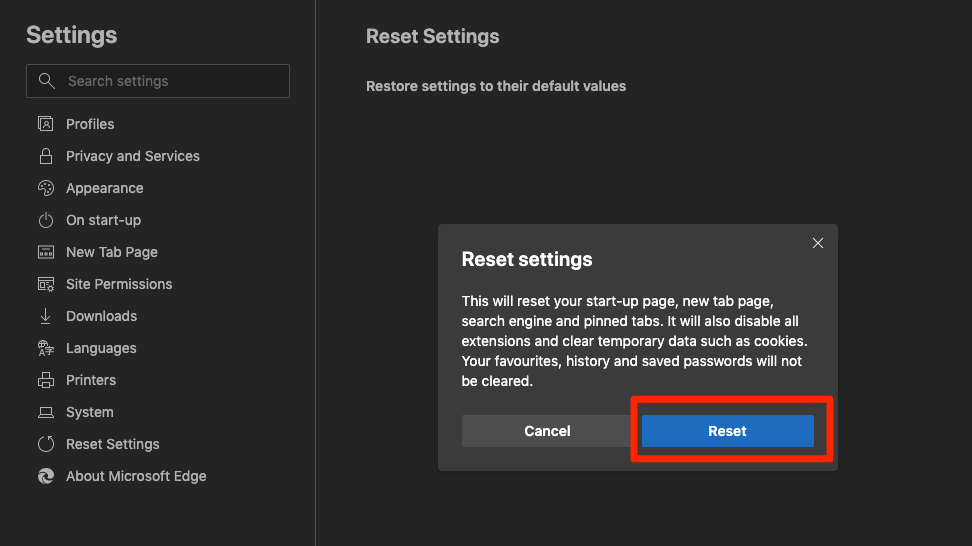972x546 pixels.
Task: Click the Profiles icon in sidebar
Action: click(x=45, y=124)
